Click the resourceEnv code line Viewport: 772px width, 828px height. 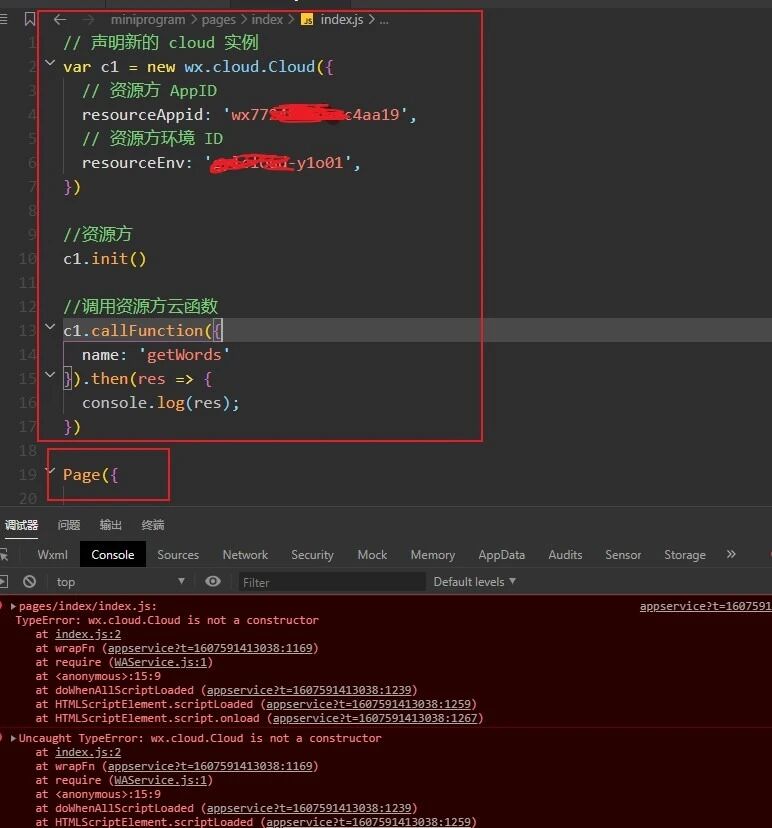221,163
